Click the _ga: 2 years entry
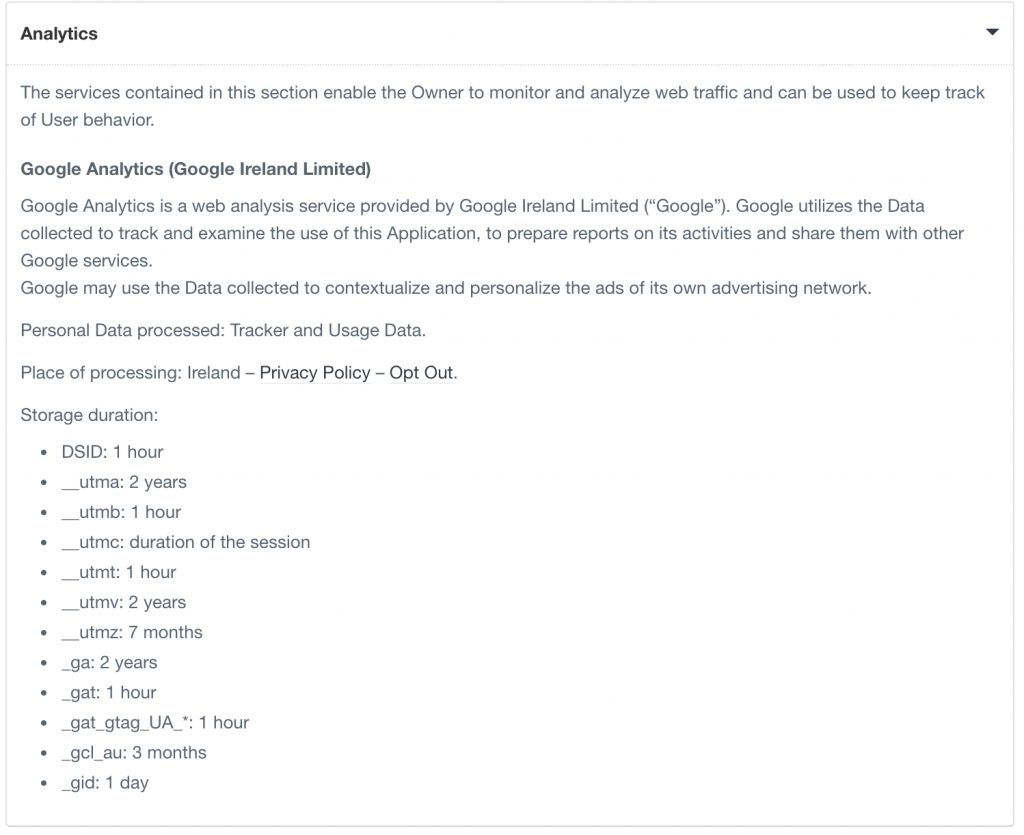Image resolution: width=1024 pixels, height=835 pixels. (109, 662)
